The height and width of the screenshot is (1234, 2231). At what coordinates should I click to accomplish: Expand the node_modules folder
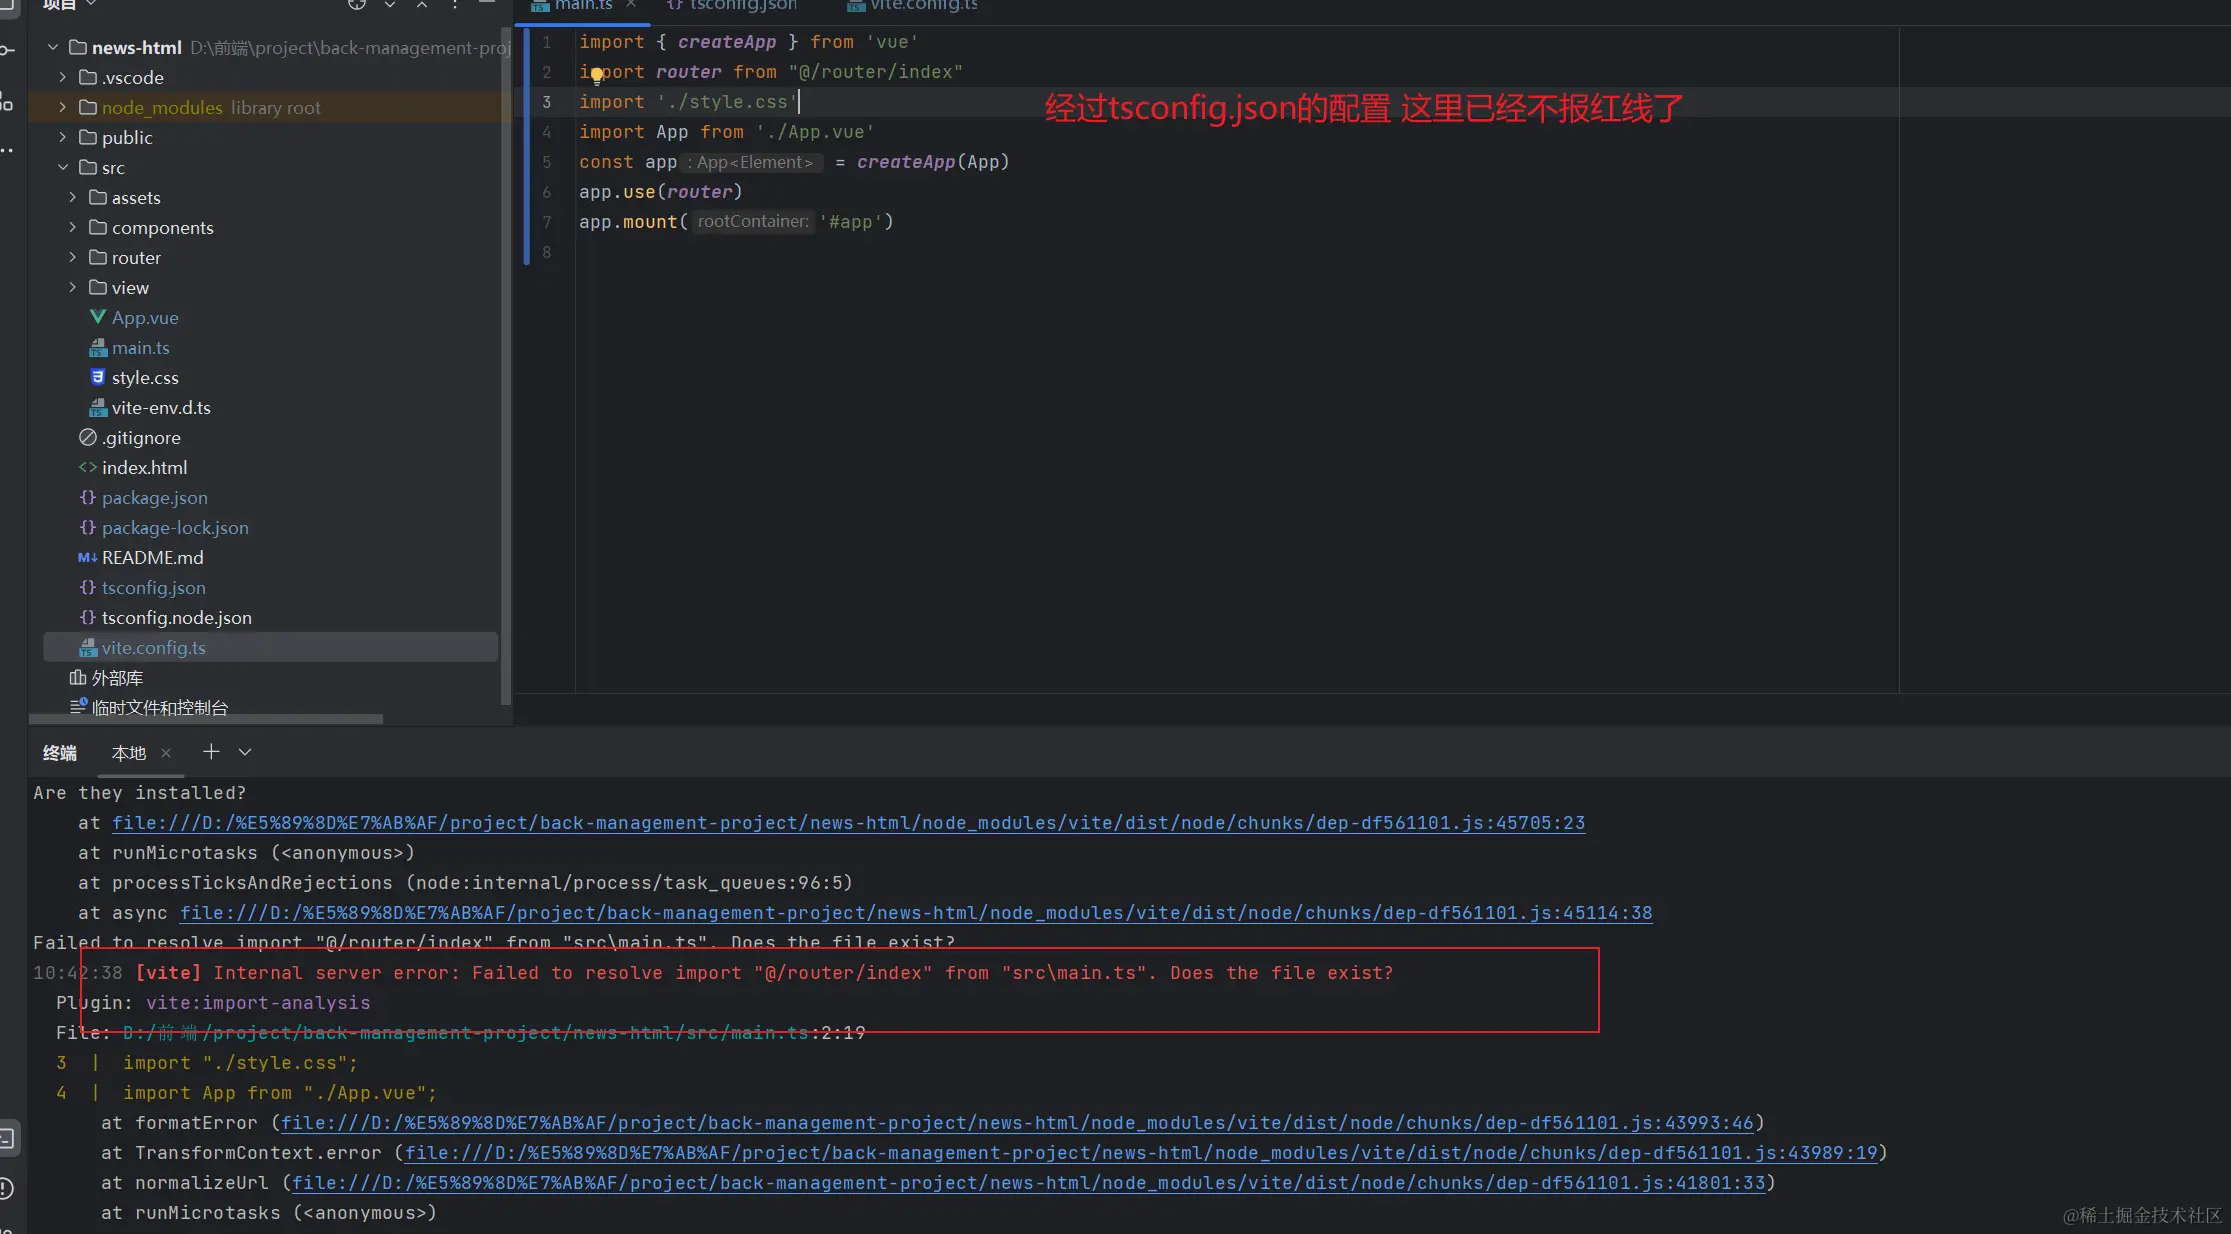(x=62, y=108)
